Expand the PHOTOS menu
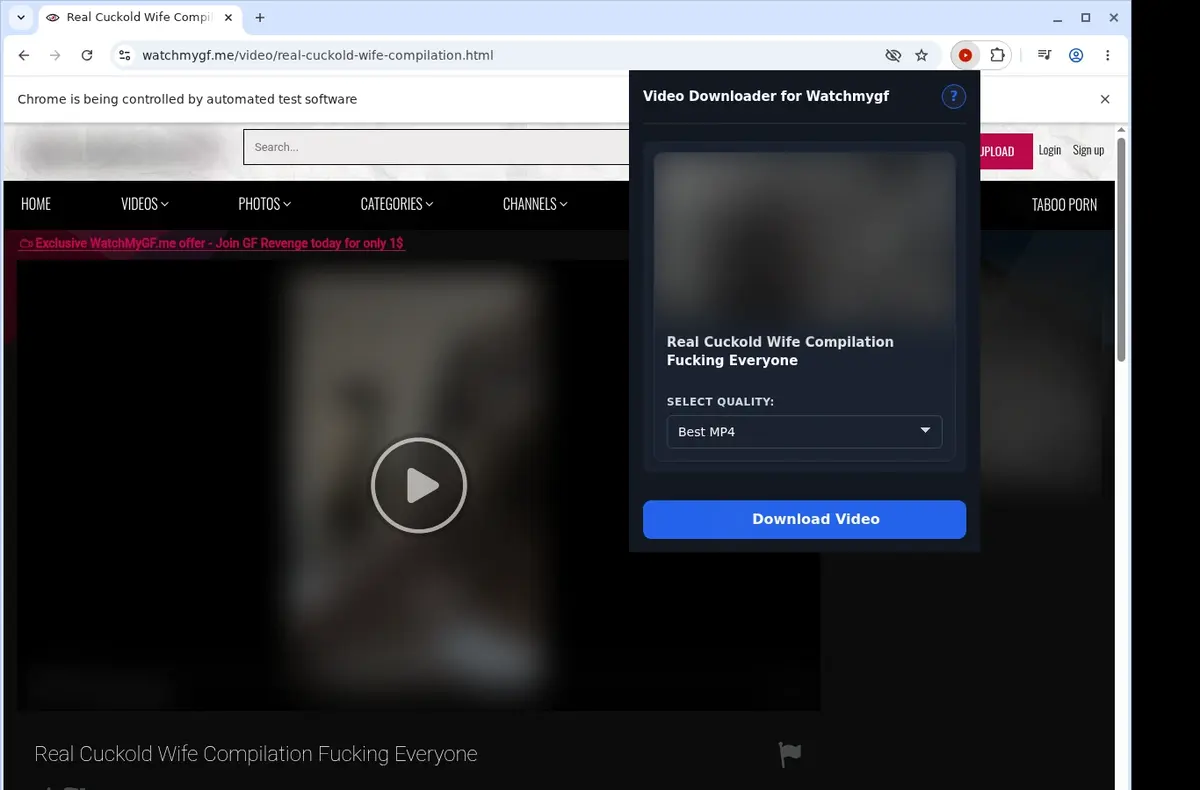Viewport: 1200px width, 790px height. coord(265,204)
